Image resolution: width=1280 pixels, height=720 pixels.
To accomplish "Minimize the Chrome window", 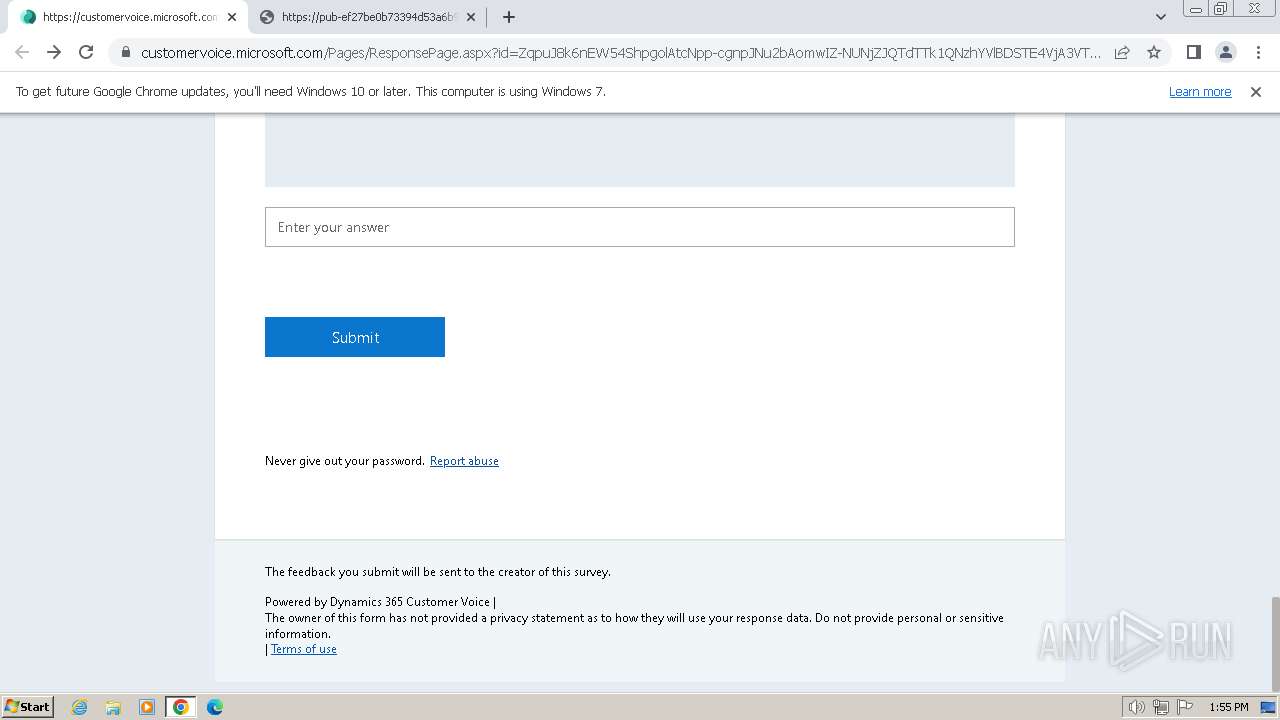I will (x=1196, y=8).
